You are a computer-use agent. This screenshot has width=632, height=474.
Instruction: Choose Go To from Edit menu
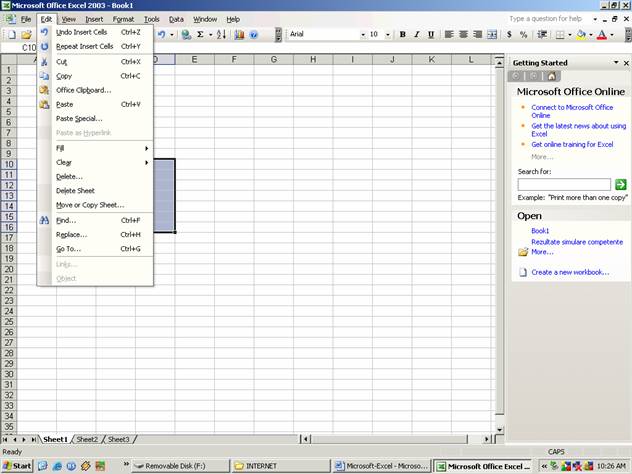click(95, 249)
